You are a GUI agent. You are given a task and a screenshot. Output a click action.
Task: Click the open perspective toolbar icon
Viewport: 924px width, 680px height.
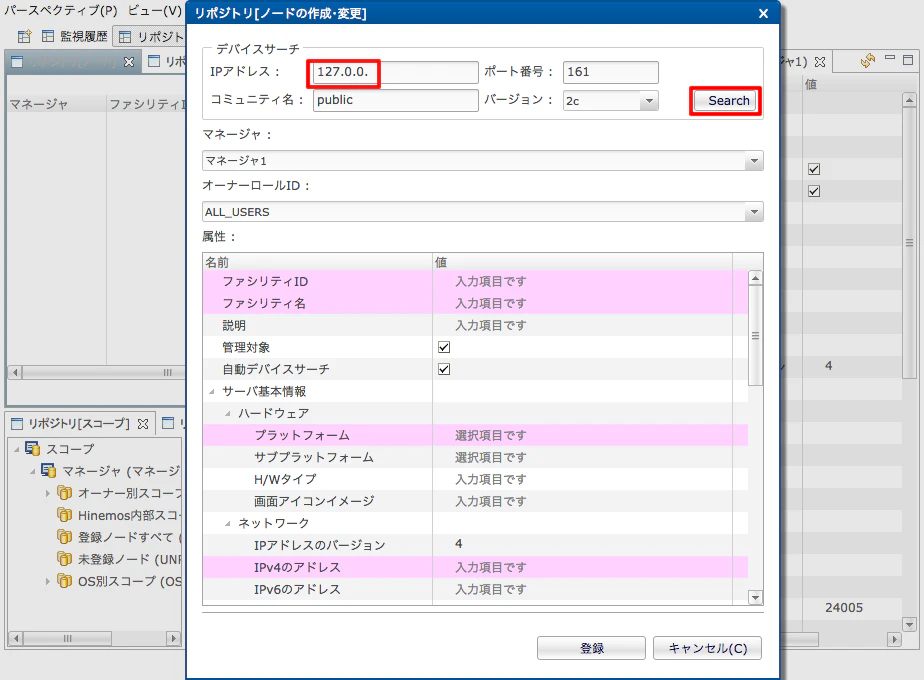point(24,37)
